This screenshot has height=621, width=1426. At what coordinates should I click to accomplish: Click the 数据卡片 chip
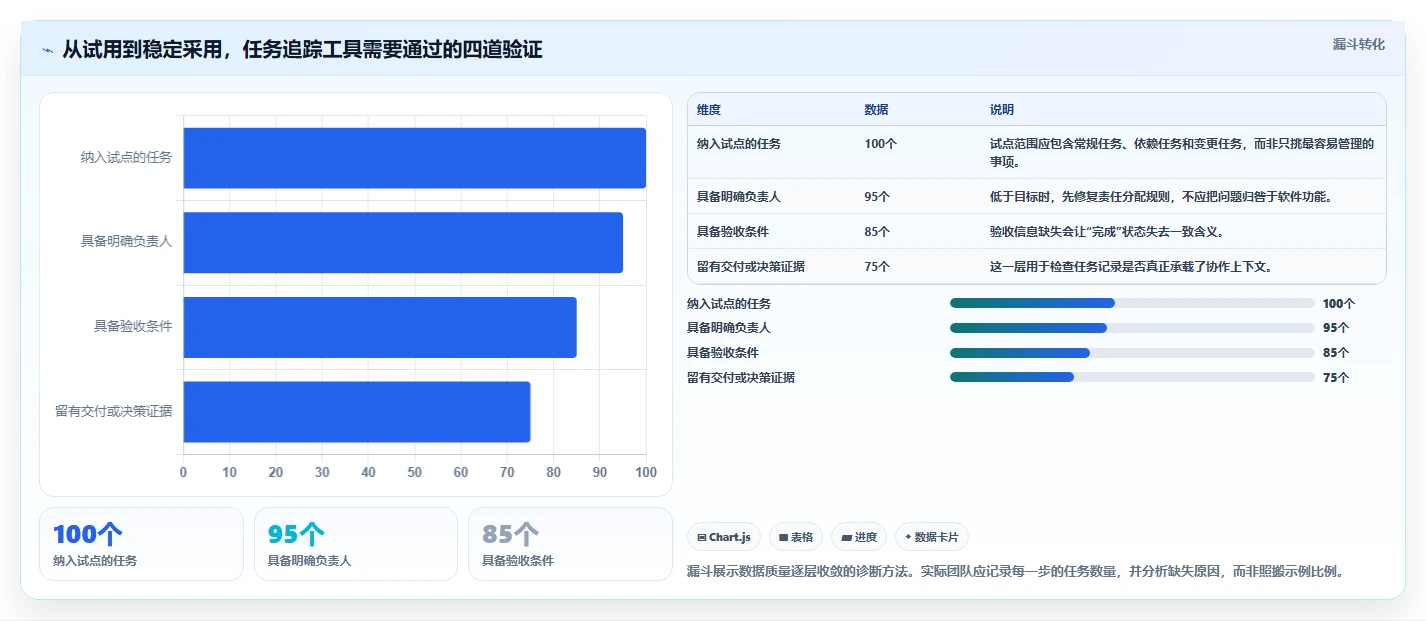coord(932,537)
